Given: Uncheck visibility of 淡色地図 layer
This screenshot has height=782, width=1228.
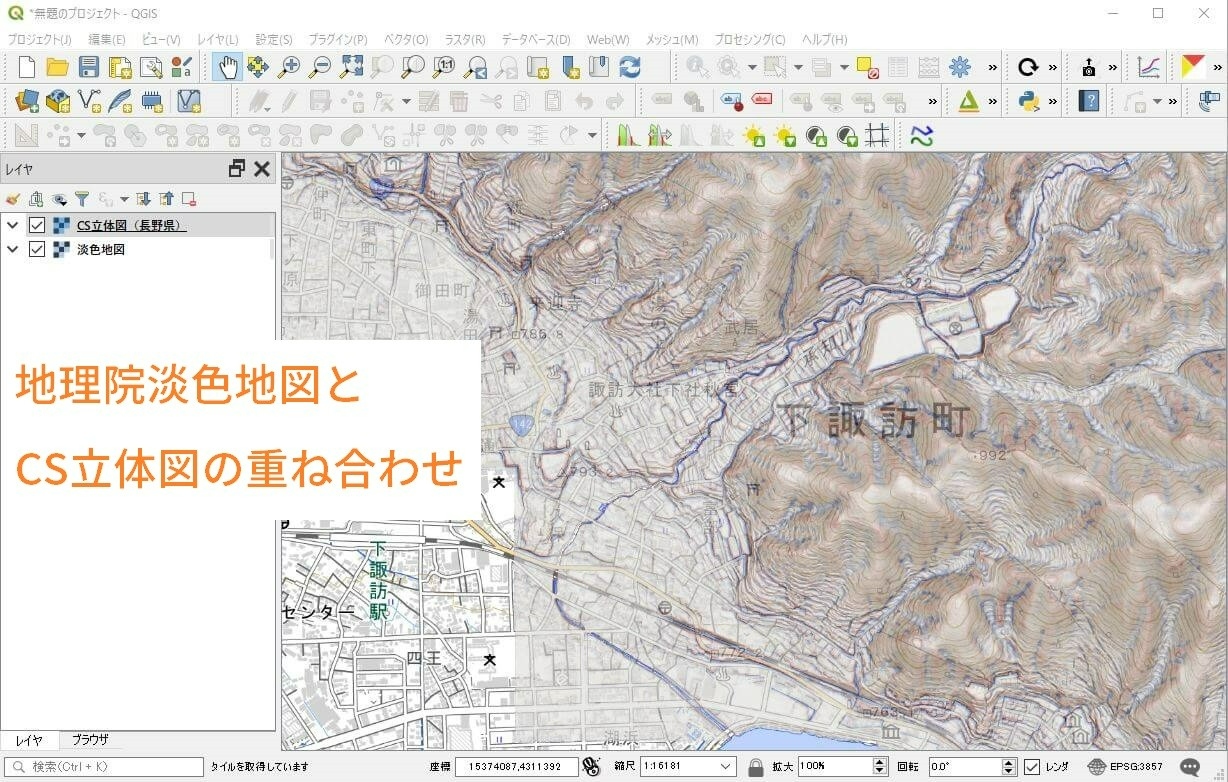Looking at the screenshot, I should pos(37,249).
